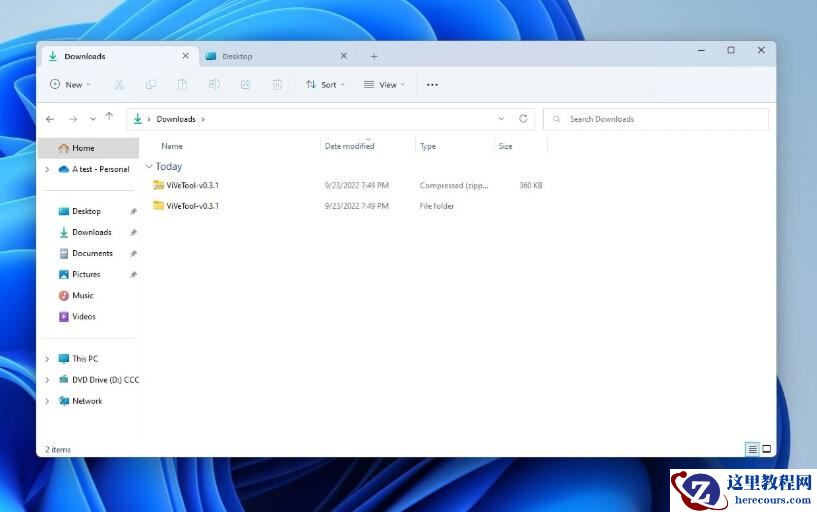Click the 360 KB size value
817x512 pixels.
click(530, 185)
